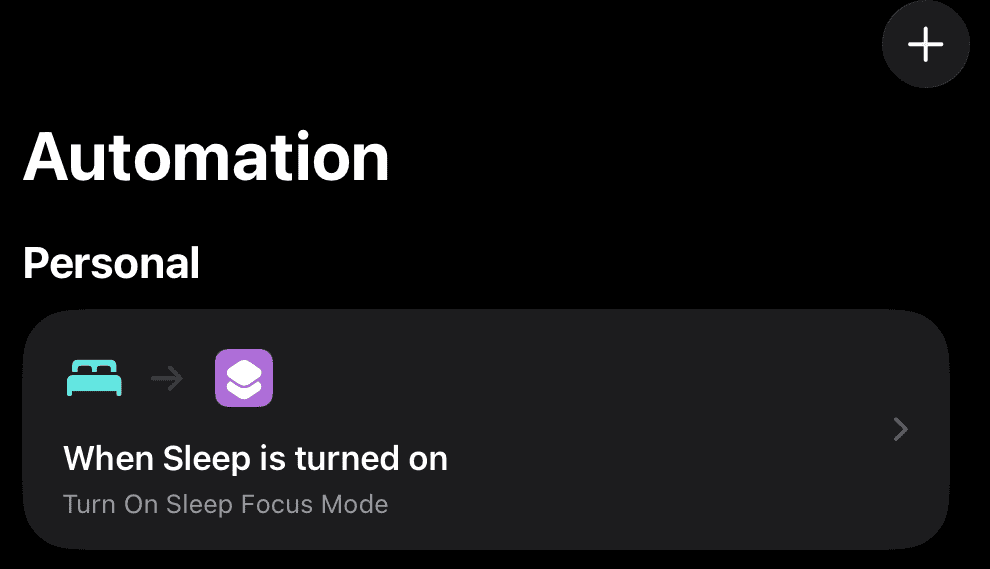The image size is (990, 569).
Task: Click the circular add button in corner
Action: pos(926,44)
